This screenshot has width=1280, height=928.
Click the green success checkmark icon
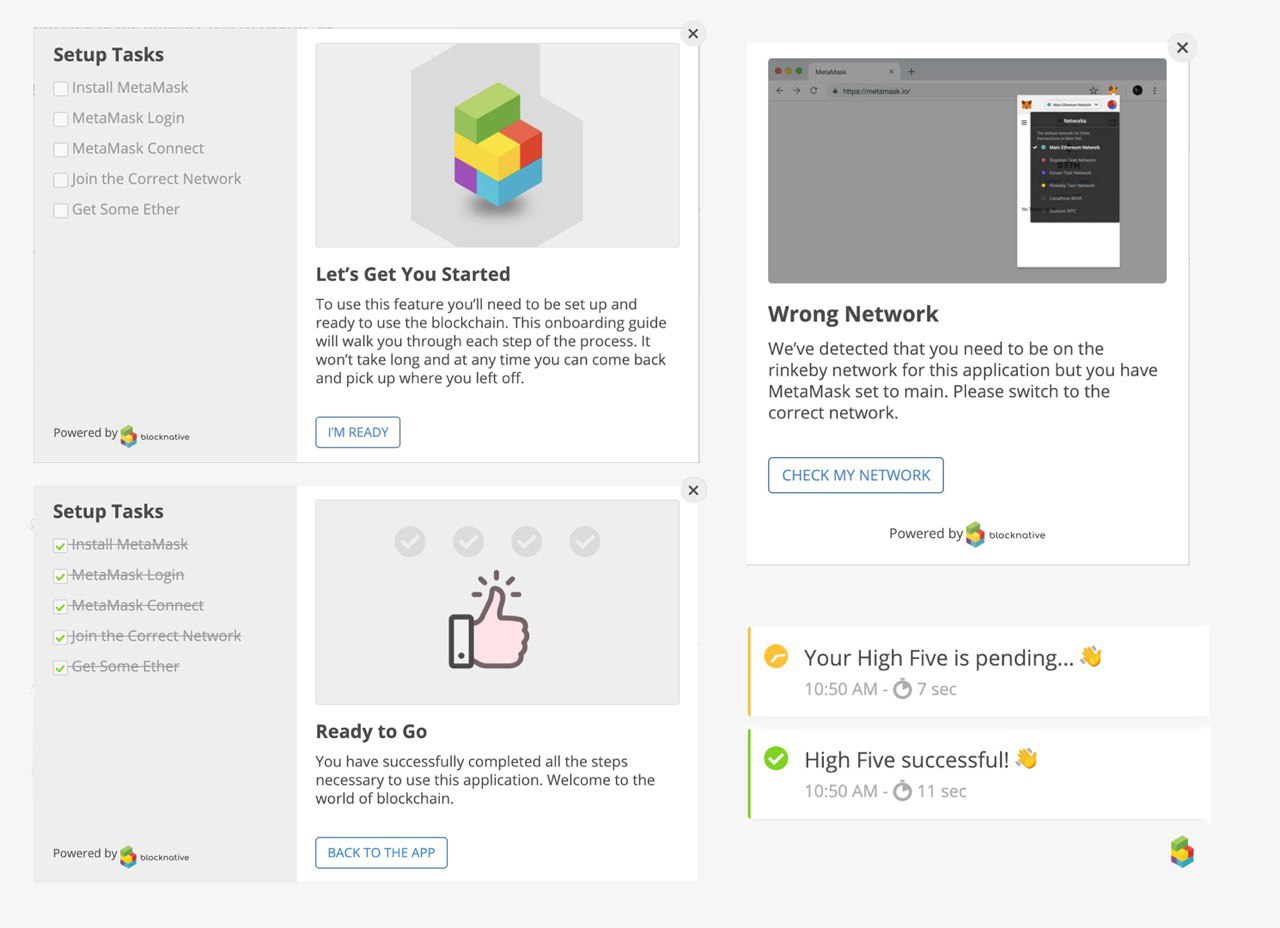776,759
